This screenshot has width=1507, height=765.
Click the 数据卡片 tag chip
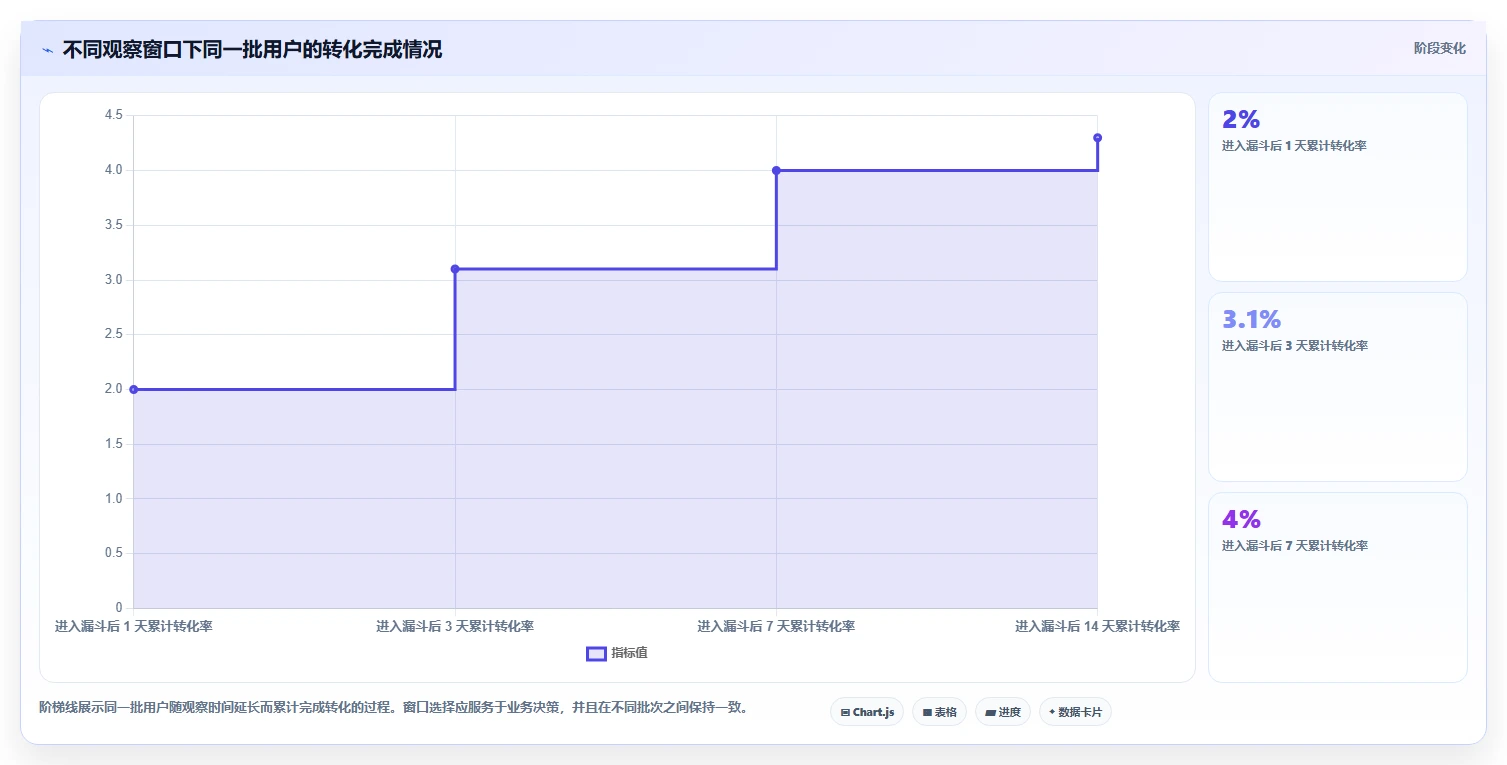[x=1075, y=712]
